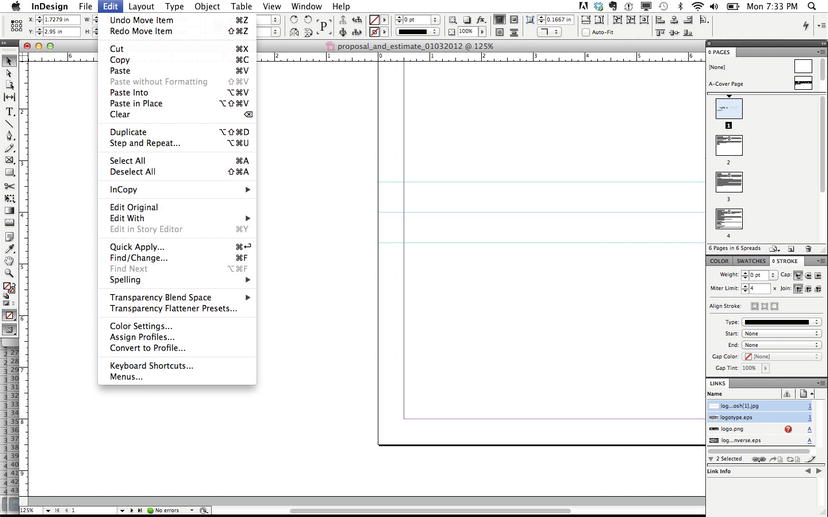Open the stroke Type dropdown

782,322
